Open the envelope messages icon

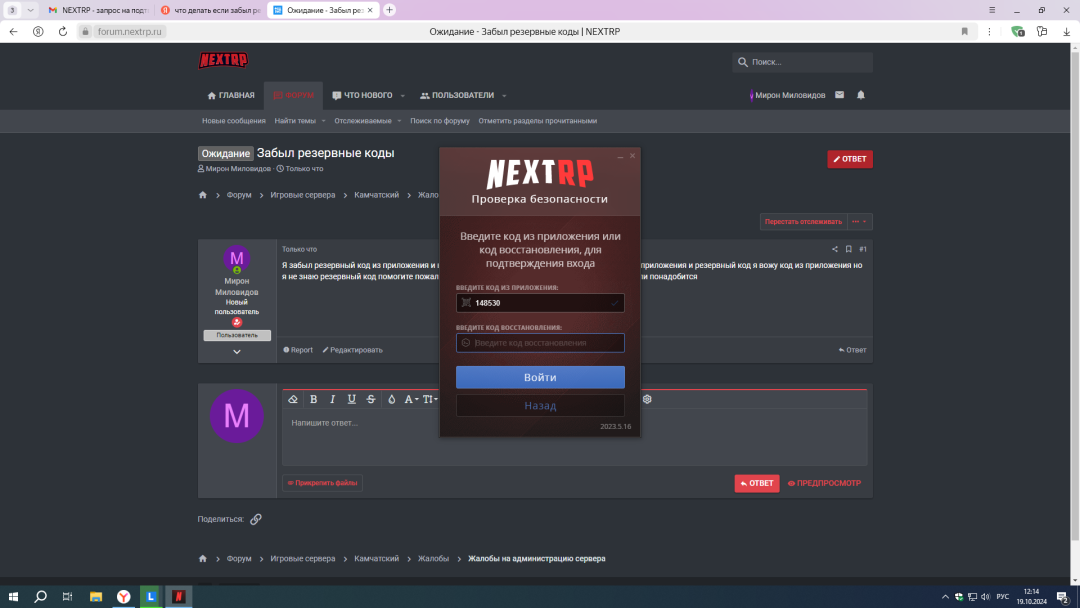(839, 95)
